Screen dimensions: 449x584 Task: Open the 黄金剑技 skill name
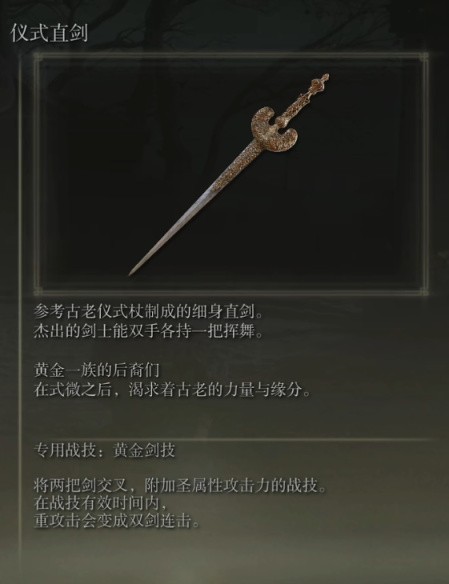click(144, 450)
